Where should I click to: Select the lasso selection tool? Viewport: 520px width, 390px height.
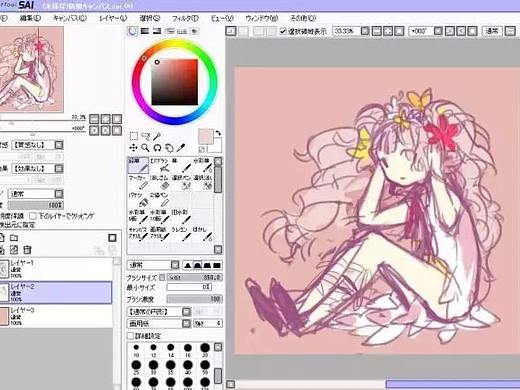[x=145, y=136]
